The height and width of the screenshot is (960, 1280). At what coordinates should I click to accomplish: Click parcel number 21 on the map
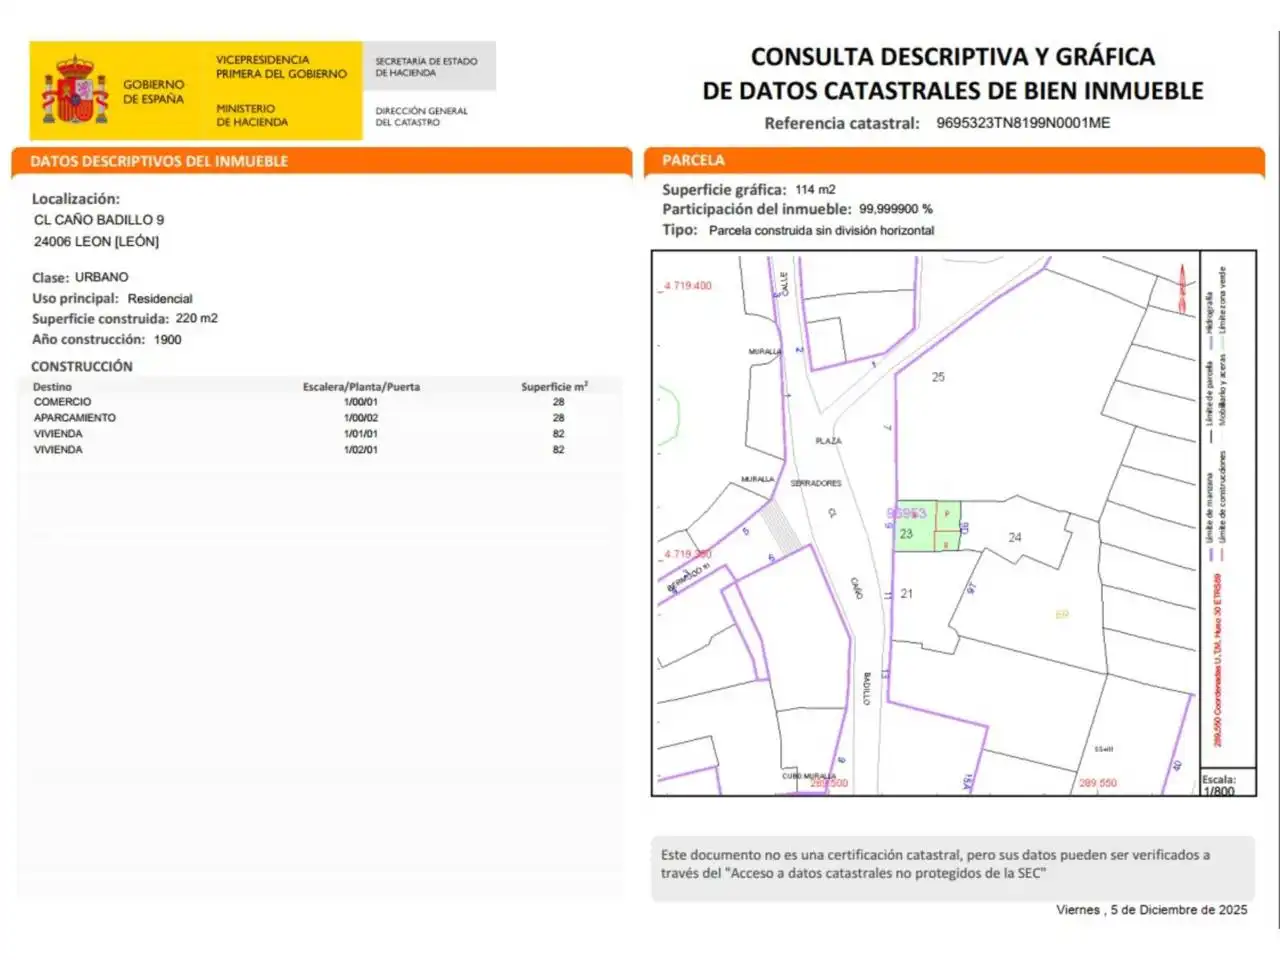click(x=906, y=593)
